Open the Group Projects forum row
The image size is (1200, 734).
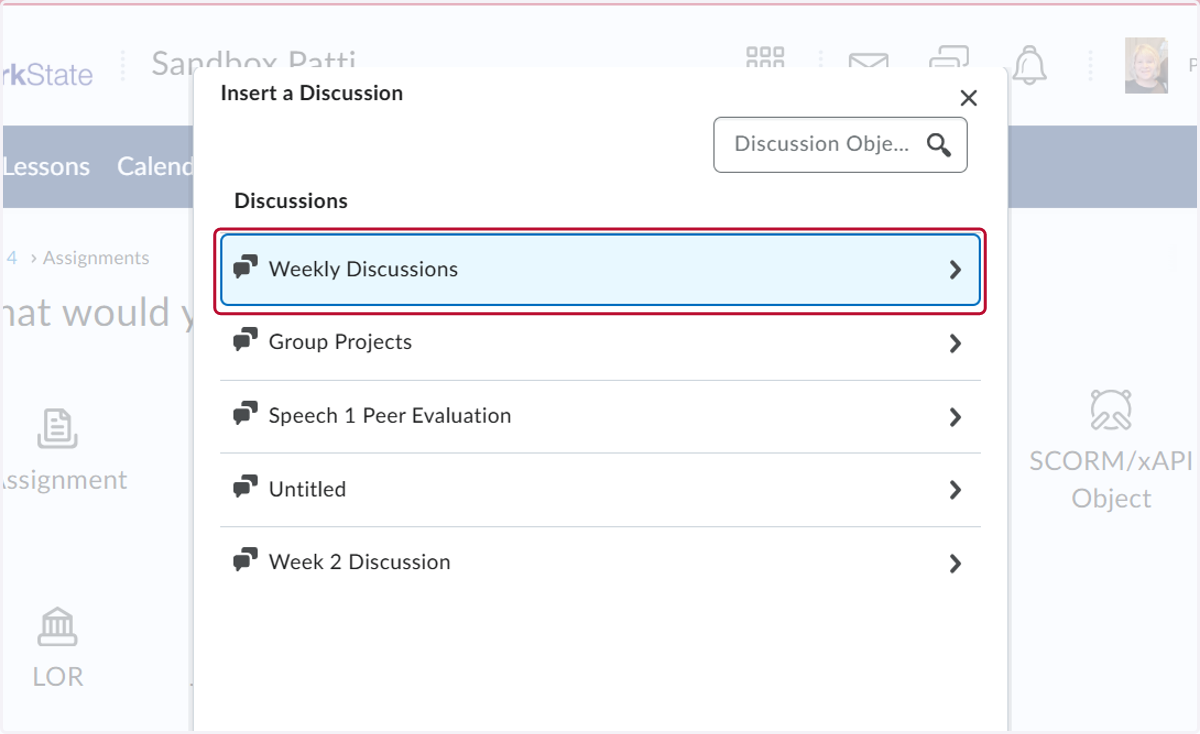600,343
